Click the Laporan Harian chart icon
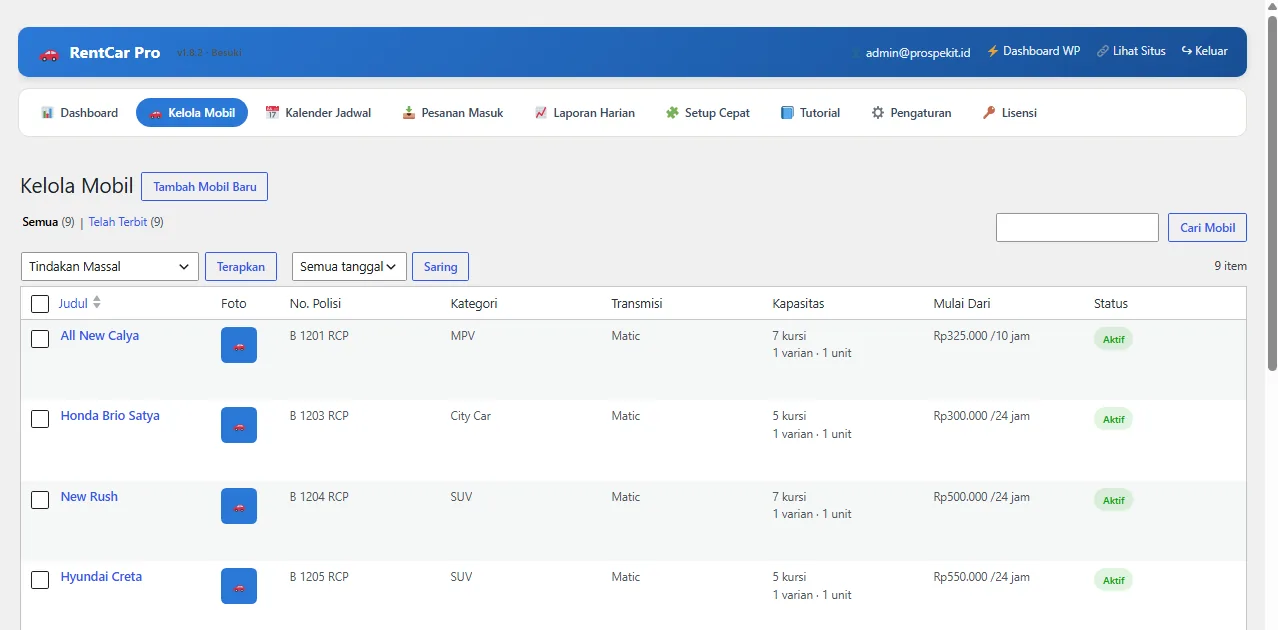Image resolution: width=1278 pixels, height=630 pixels. pyautogui.click(x=541, y=113)
